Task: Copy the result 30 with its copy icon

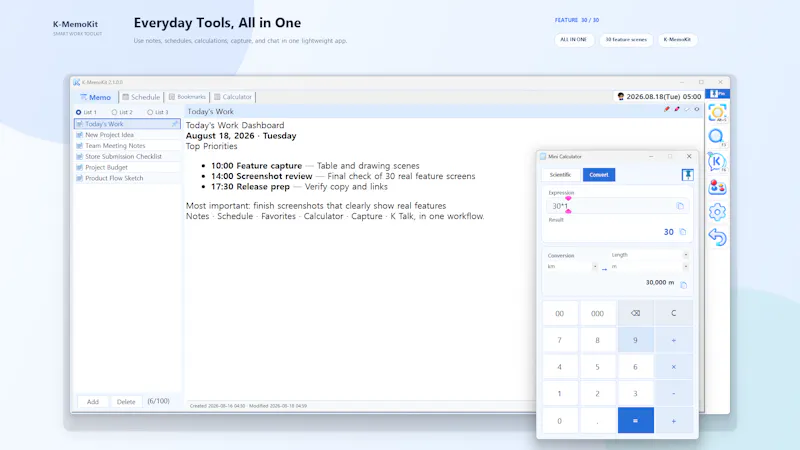Action: tap(683, 232)
